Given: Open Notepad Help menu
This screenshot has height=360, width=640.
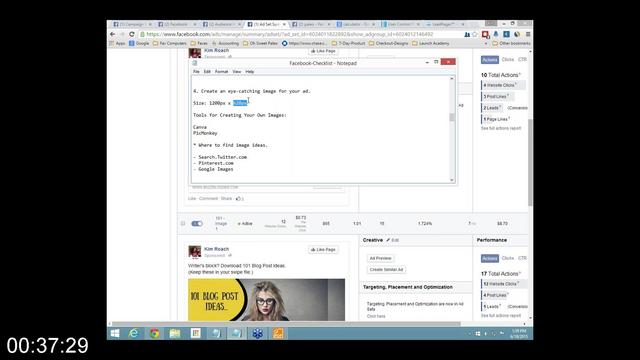Looking at the screenshot, I should point(249,71).
